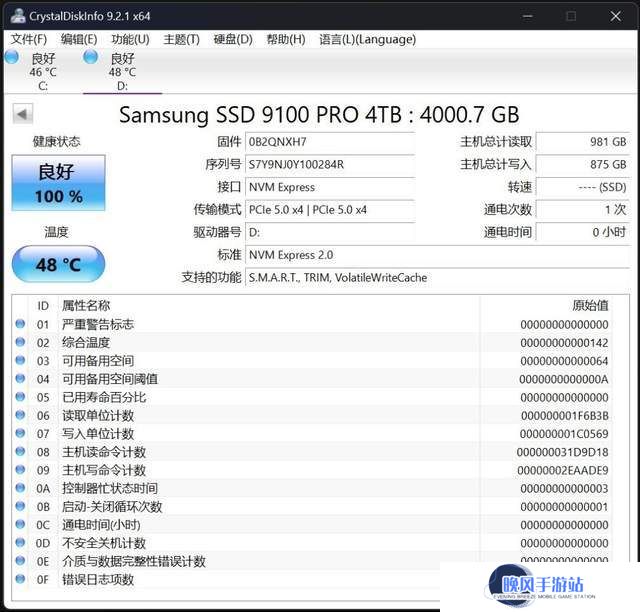Click raw value 00000031D9D18
This screenshot has width=640, height=612.
[562, 452]
